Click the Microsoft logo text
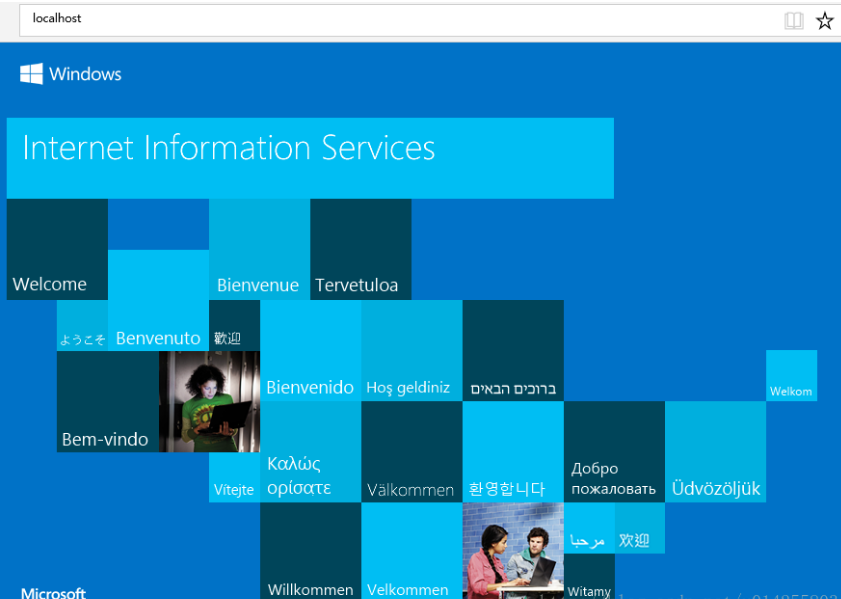The width and height of the screenshot is (841, 599). click(x=53, y=593)
